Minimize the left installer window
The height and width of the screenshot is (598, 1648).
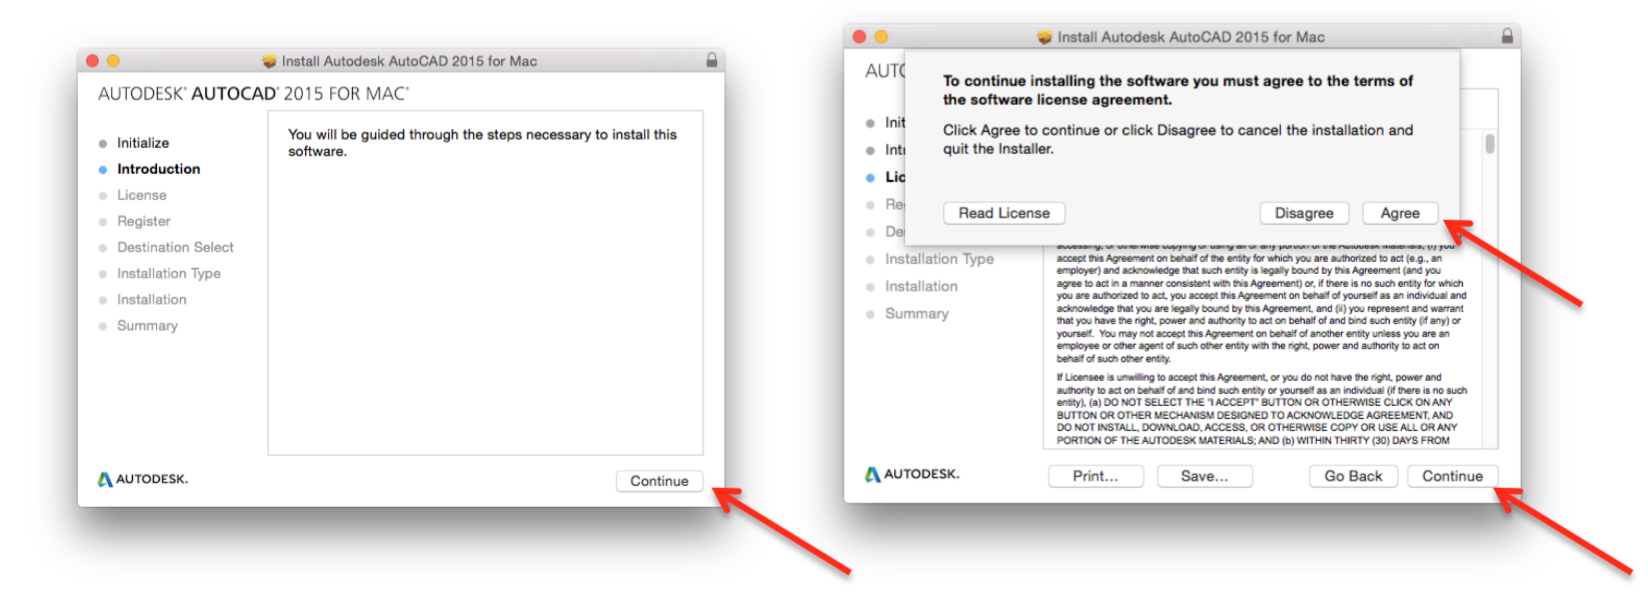[113, 61]
